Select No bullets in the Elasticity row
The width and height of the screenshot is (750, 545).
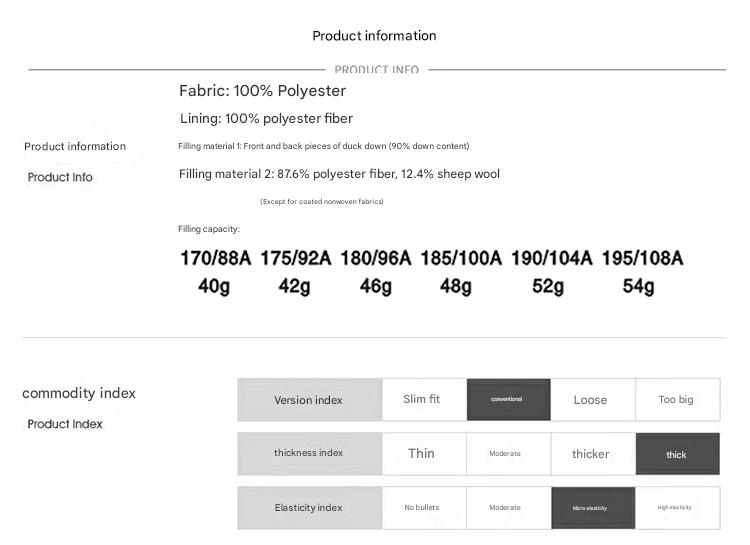click(x=422, y=507)
